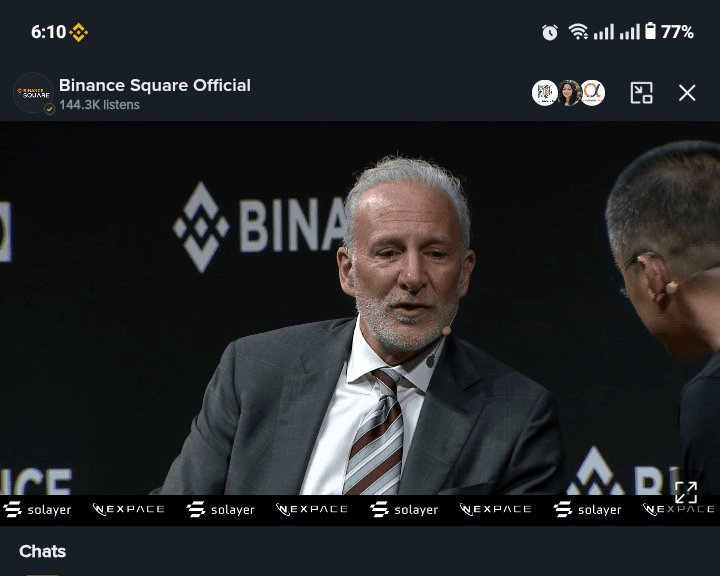Screen dimensions: 720x576
Task: Tap the Binance logo in the status bar
Action: (79, 32)
